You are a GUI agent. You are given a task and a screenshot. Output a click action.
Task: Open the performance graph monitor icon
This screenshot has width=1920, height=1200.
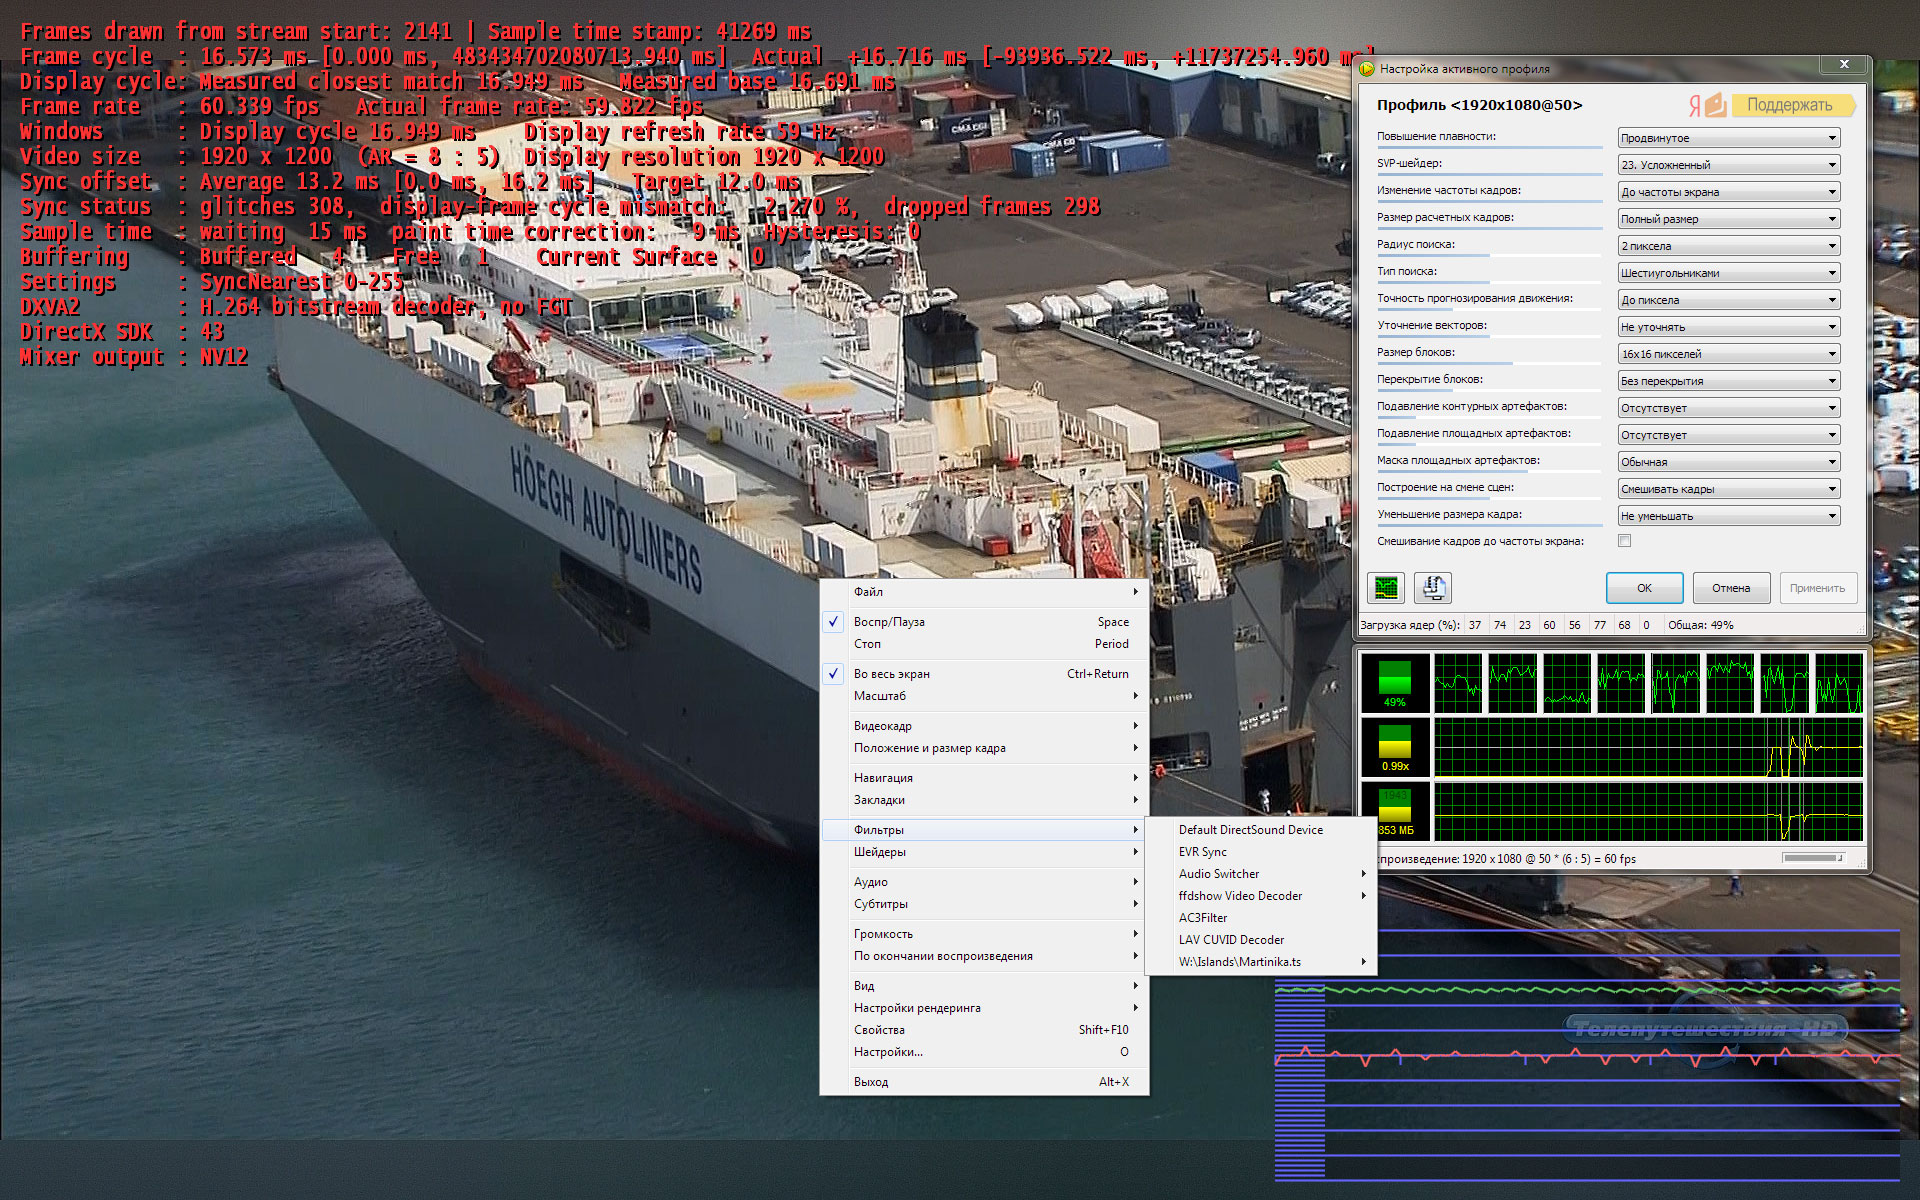coord(1386,588)
